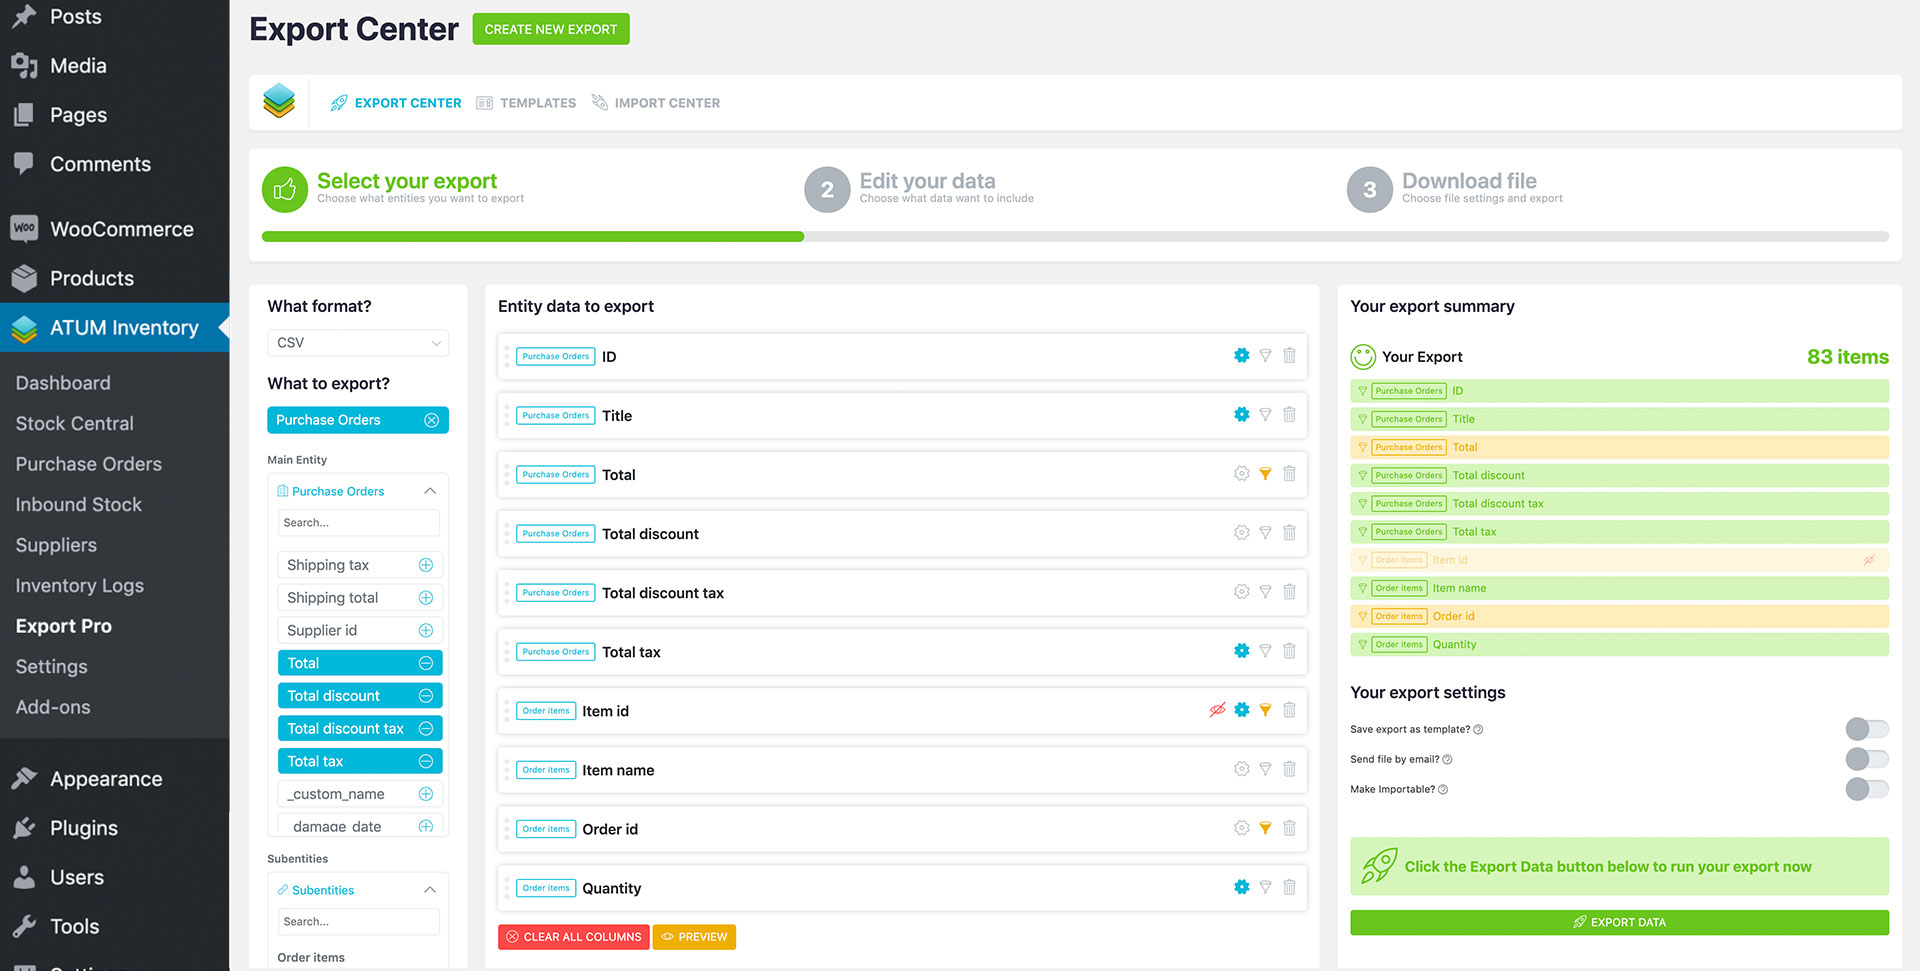
Task: Delete Total discount column trash icon
Action: pyautogui.click(x=1289, y=532)
